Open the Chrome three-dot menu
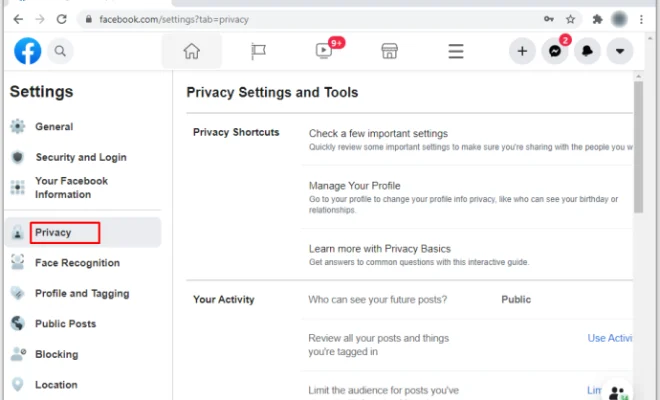This screenshot has height=400, width=660. pyautogui.click(x=641, y=19)
